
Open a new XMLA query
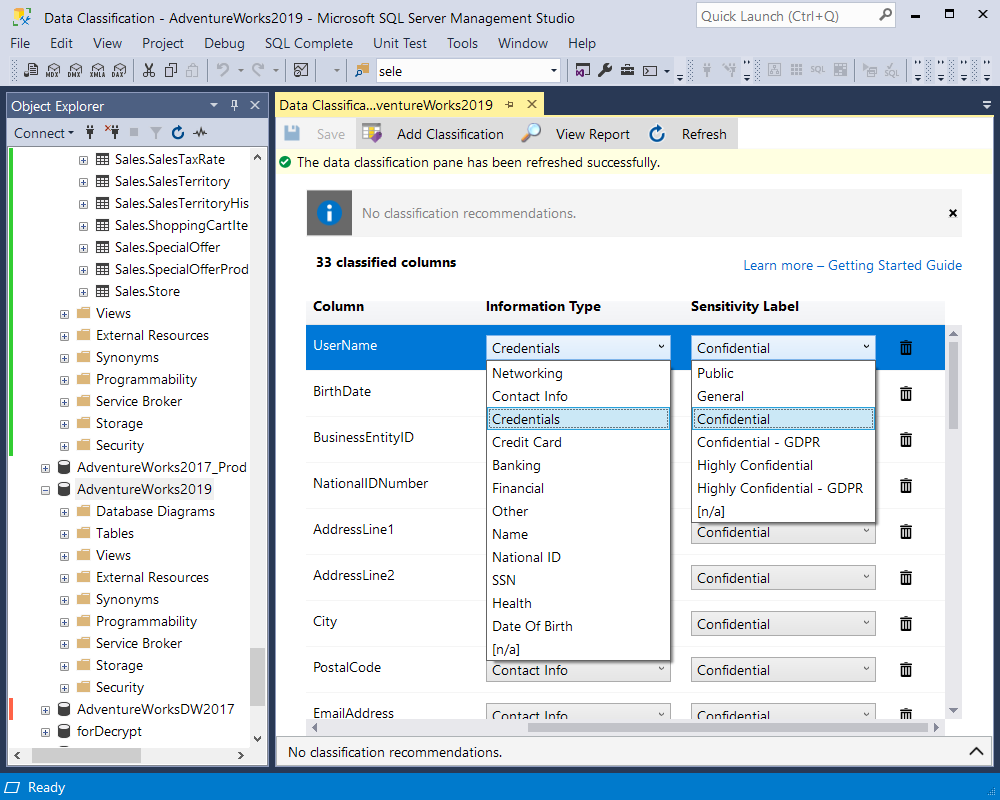(98, 70)
